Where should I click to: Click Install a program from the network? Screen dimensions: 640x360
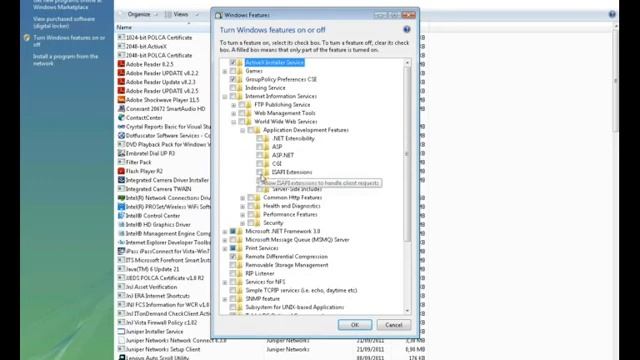pyautogui.click(x=65, y=60)
